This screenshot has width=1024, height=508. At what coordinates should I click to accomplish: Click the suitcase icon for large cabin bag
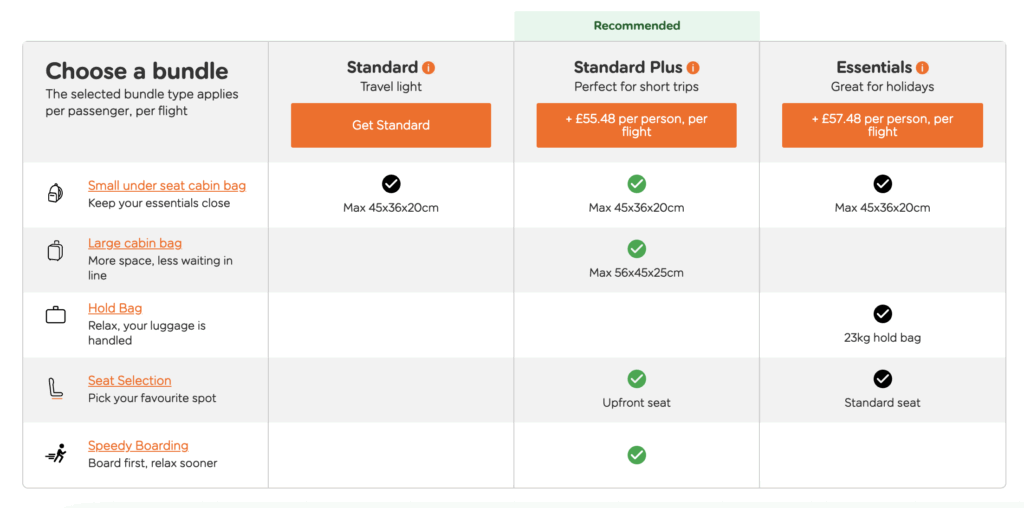56,251
